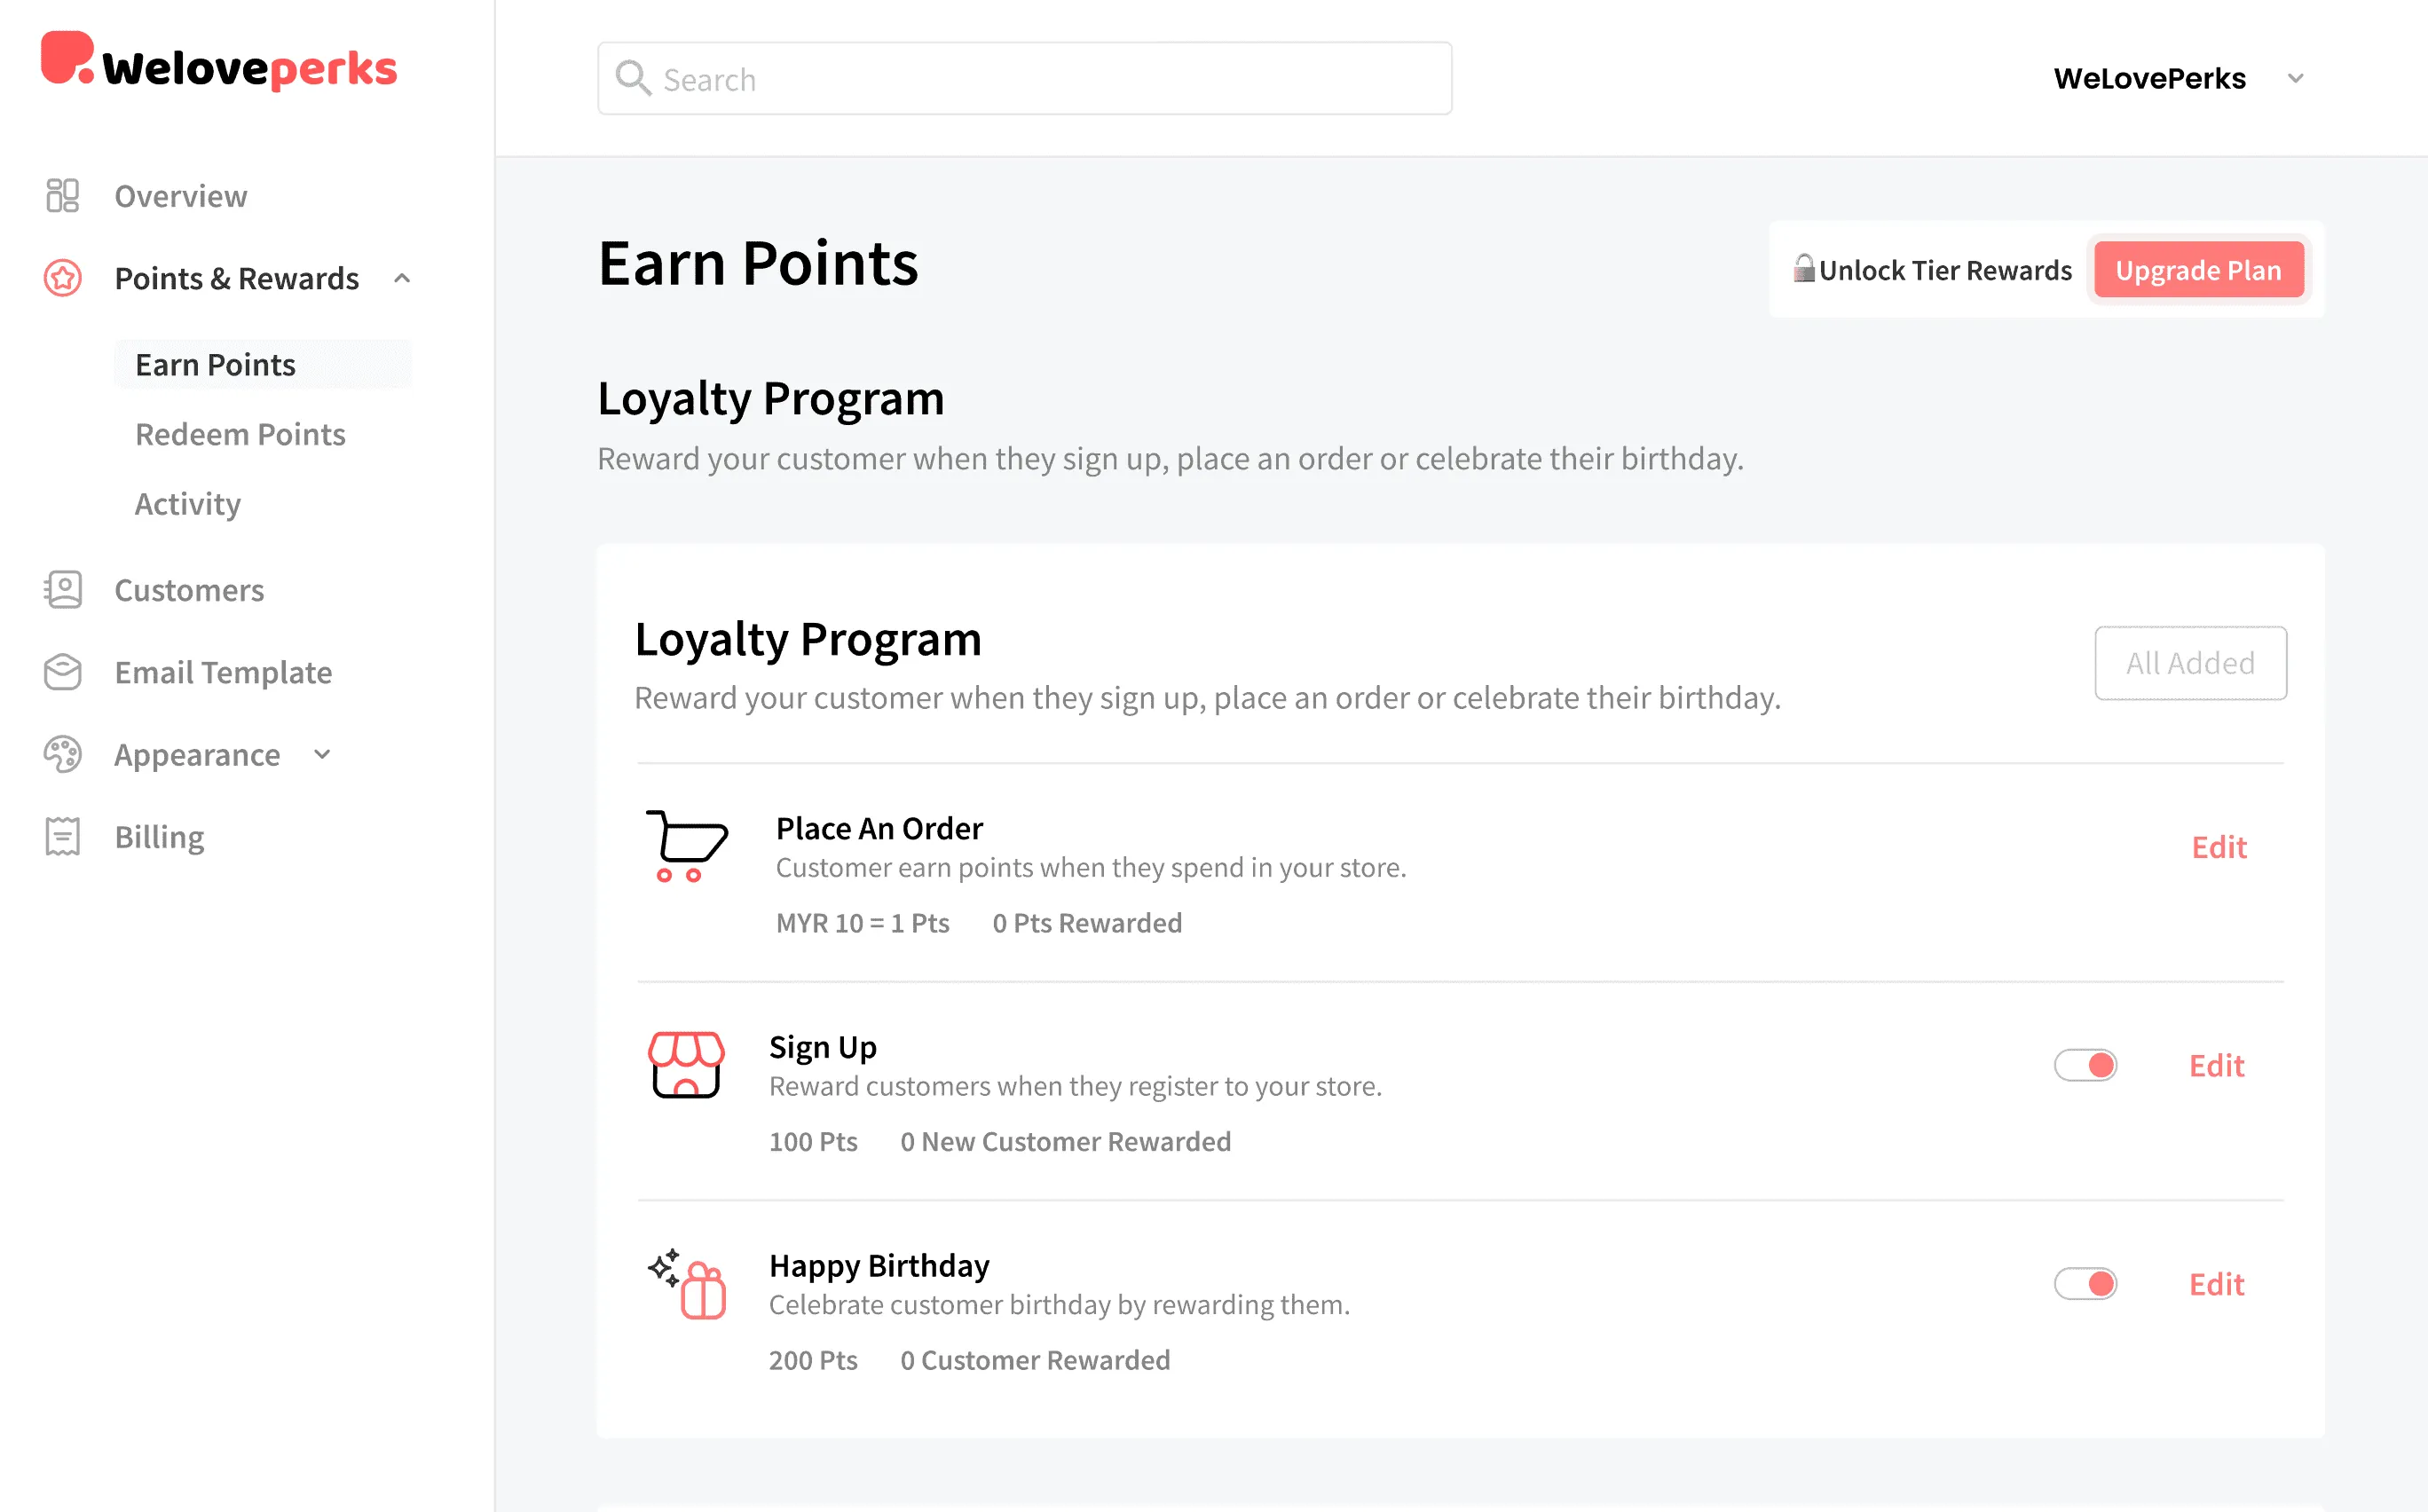
Task: Open the Activity menu item
Action: point(188,504)
